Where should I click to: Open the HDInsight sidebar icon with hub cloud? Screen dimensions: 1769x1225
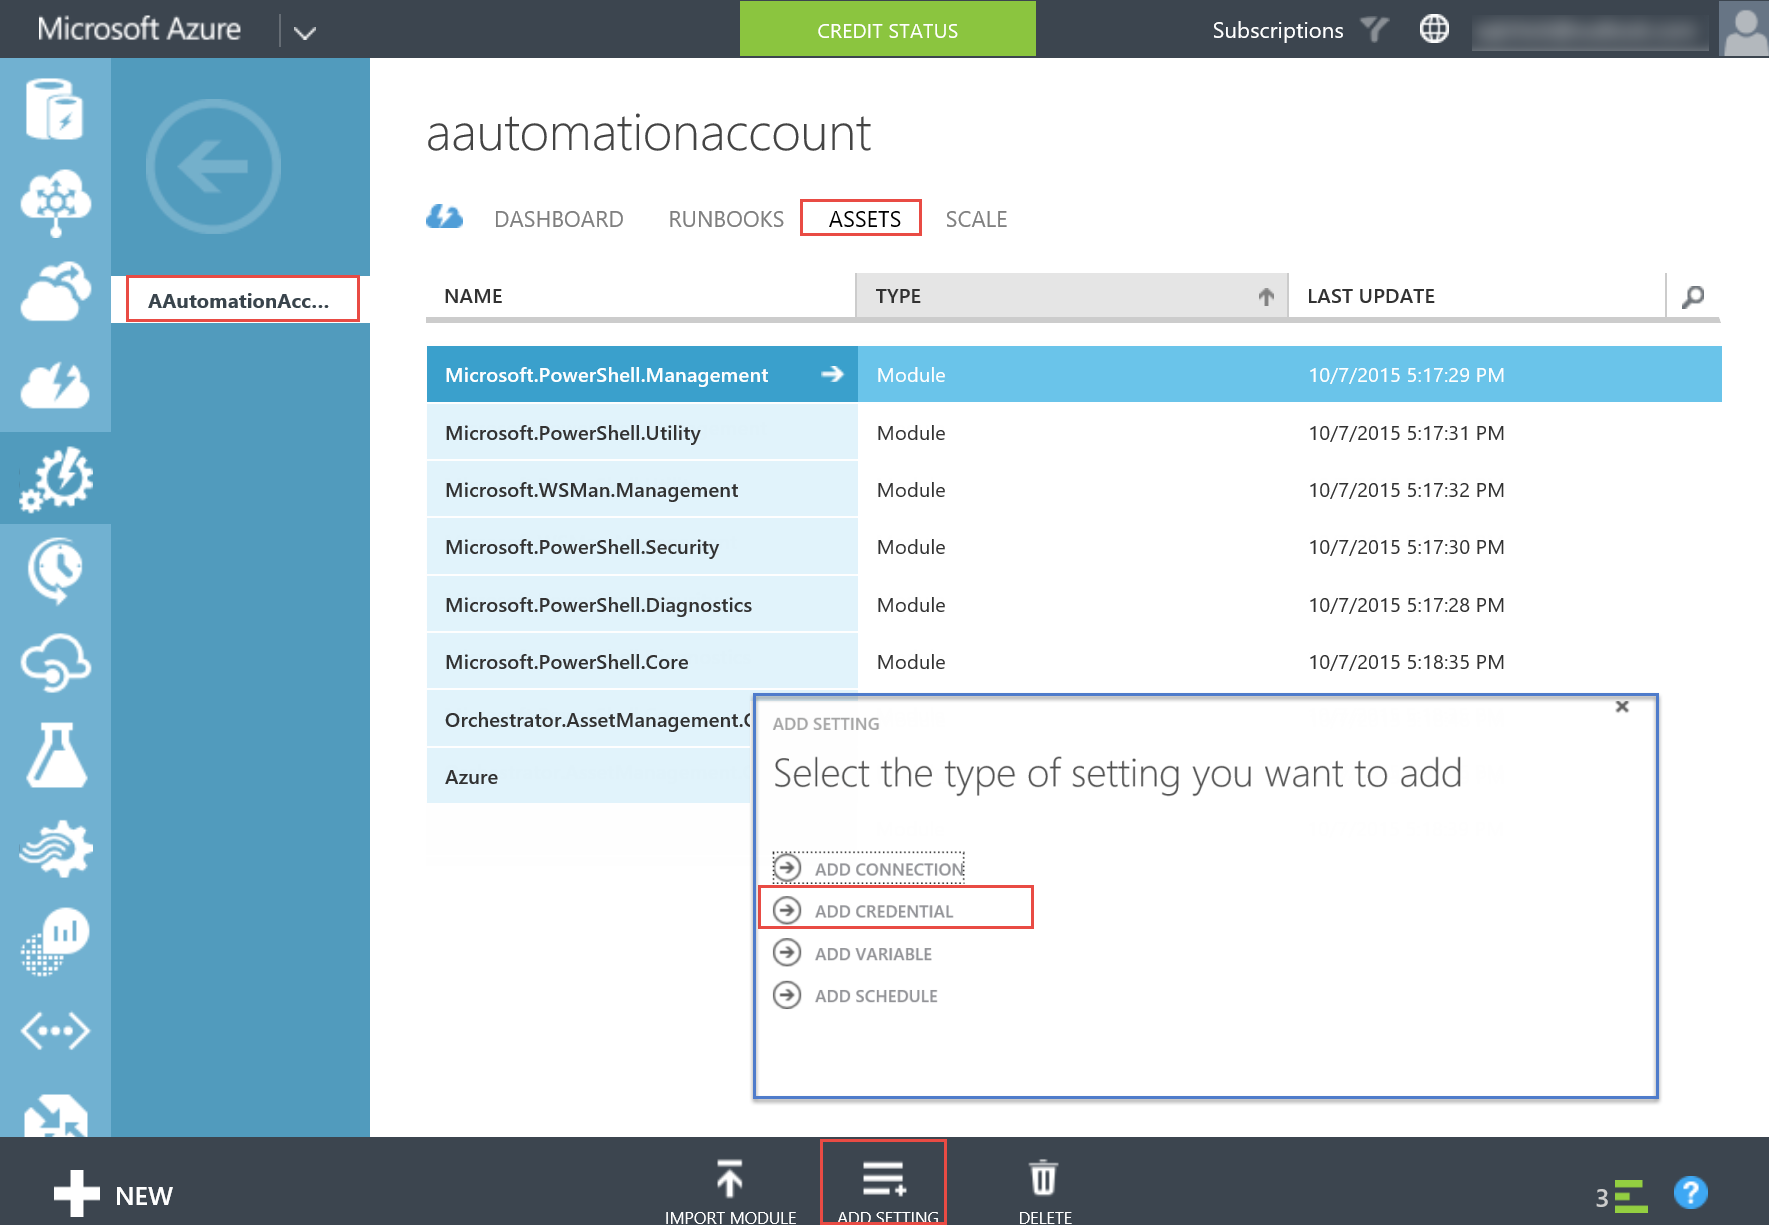pos(55,201)
